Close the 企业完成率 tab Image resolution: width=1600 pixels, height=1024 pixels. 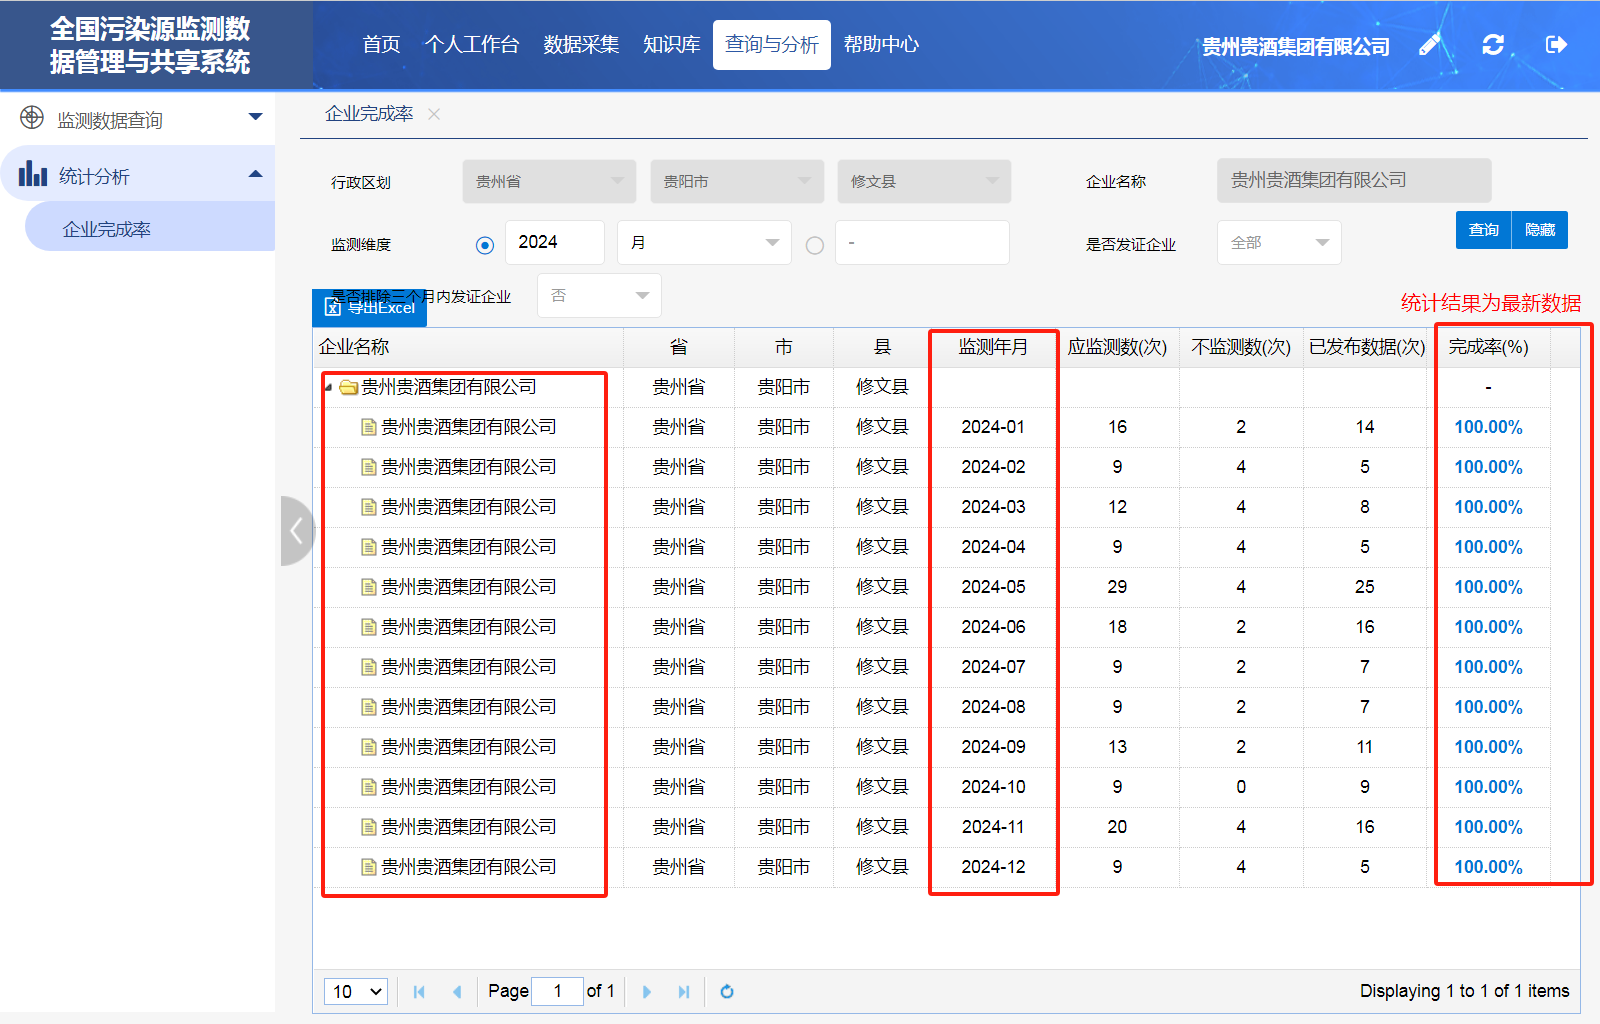[x=434, y=114]
